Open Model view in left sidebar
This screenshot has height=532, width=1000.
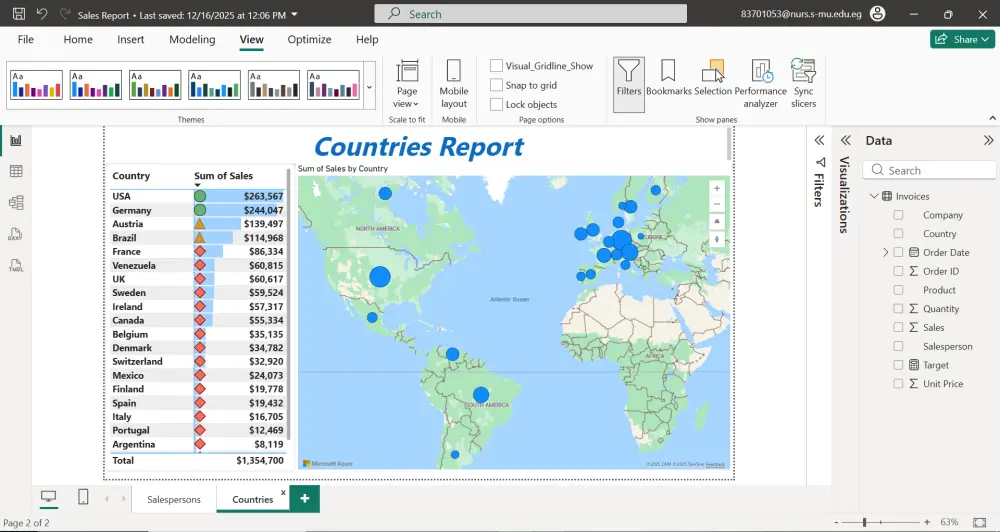click(x=16, y=203)
